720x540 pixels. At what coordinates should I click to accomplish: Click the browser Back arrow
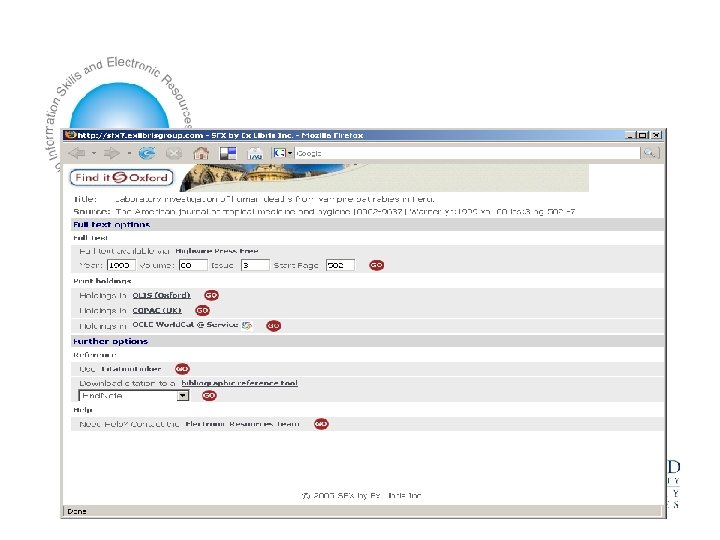tap(77, 153)
